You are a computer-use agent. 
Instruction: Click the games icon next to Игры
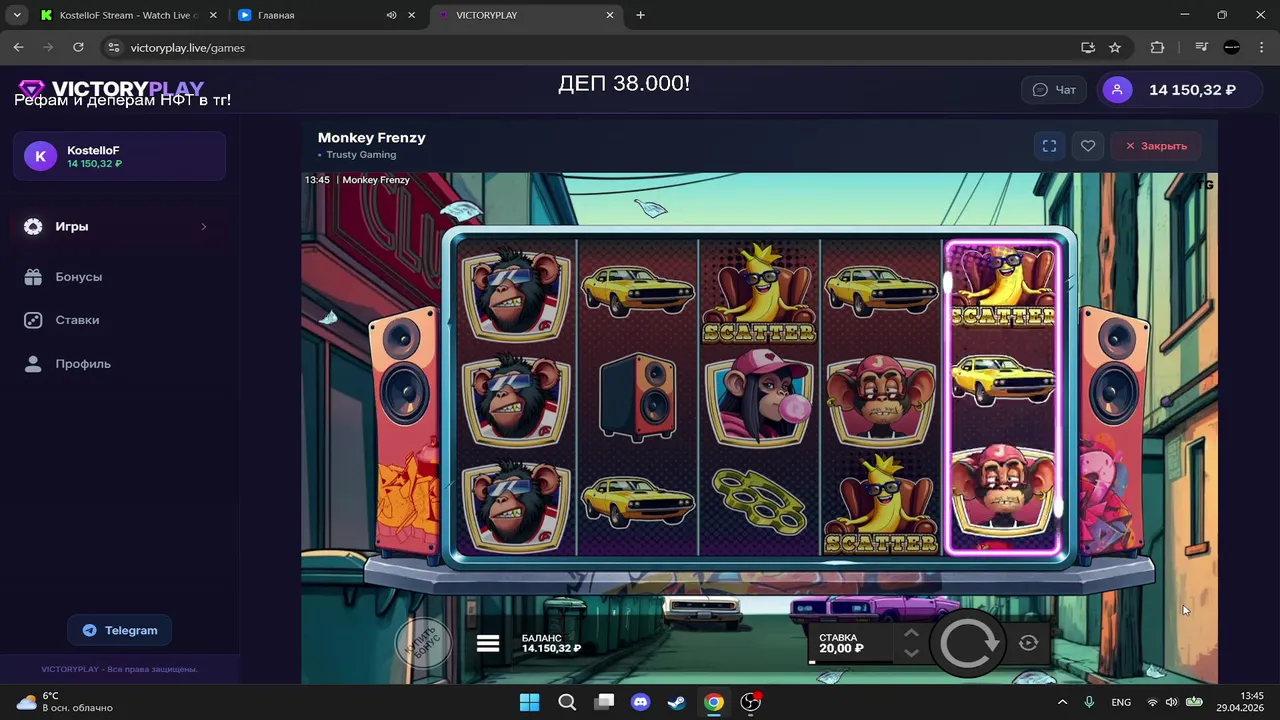click(33, 227)
